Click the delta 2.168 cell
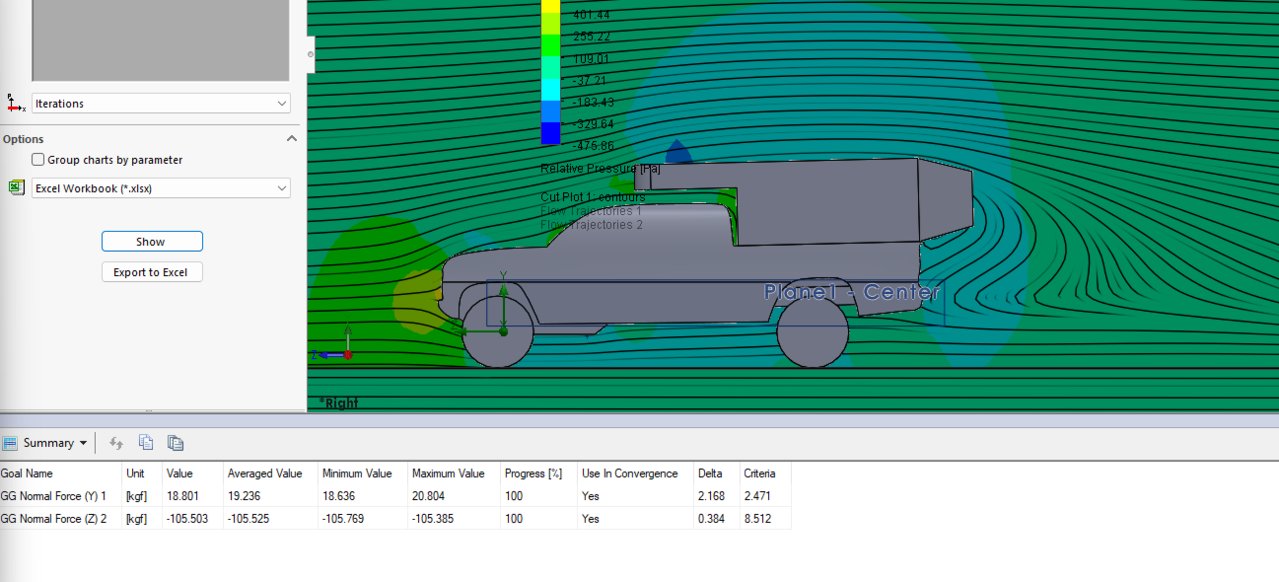This screenshot has height=582, width=1279. [x=712, y=494]
